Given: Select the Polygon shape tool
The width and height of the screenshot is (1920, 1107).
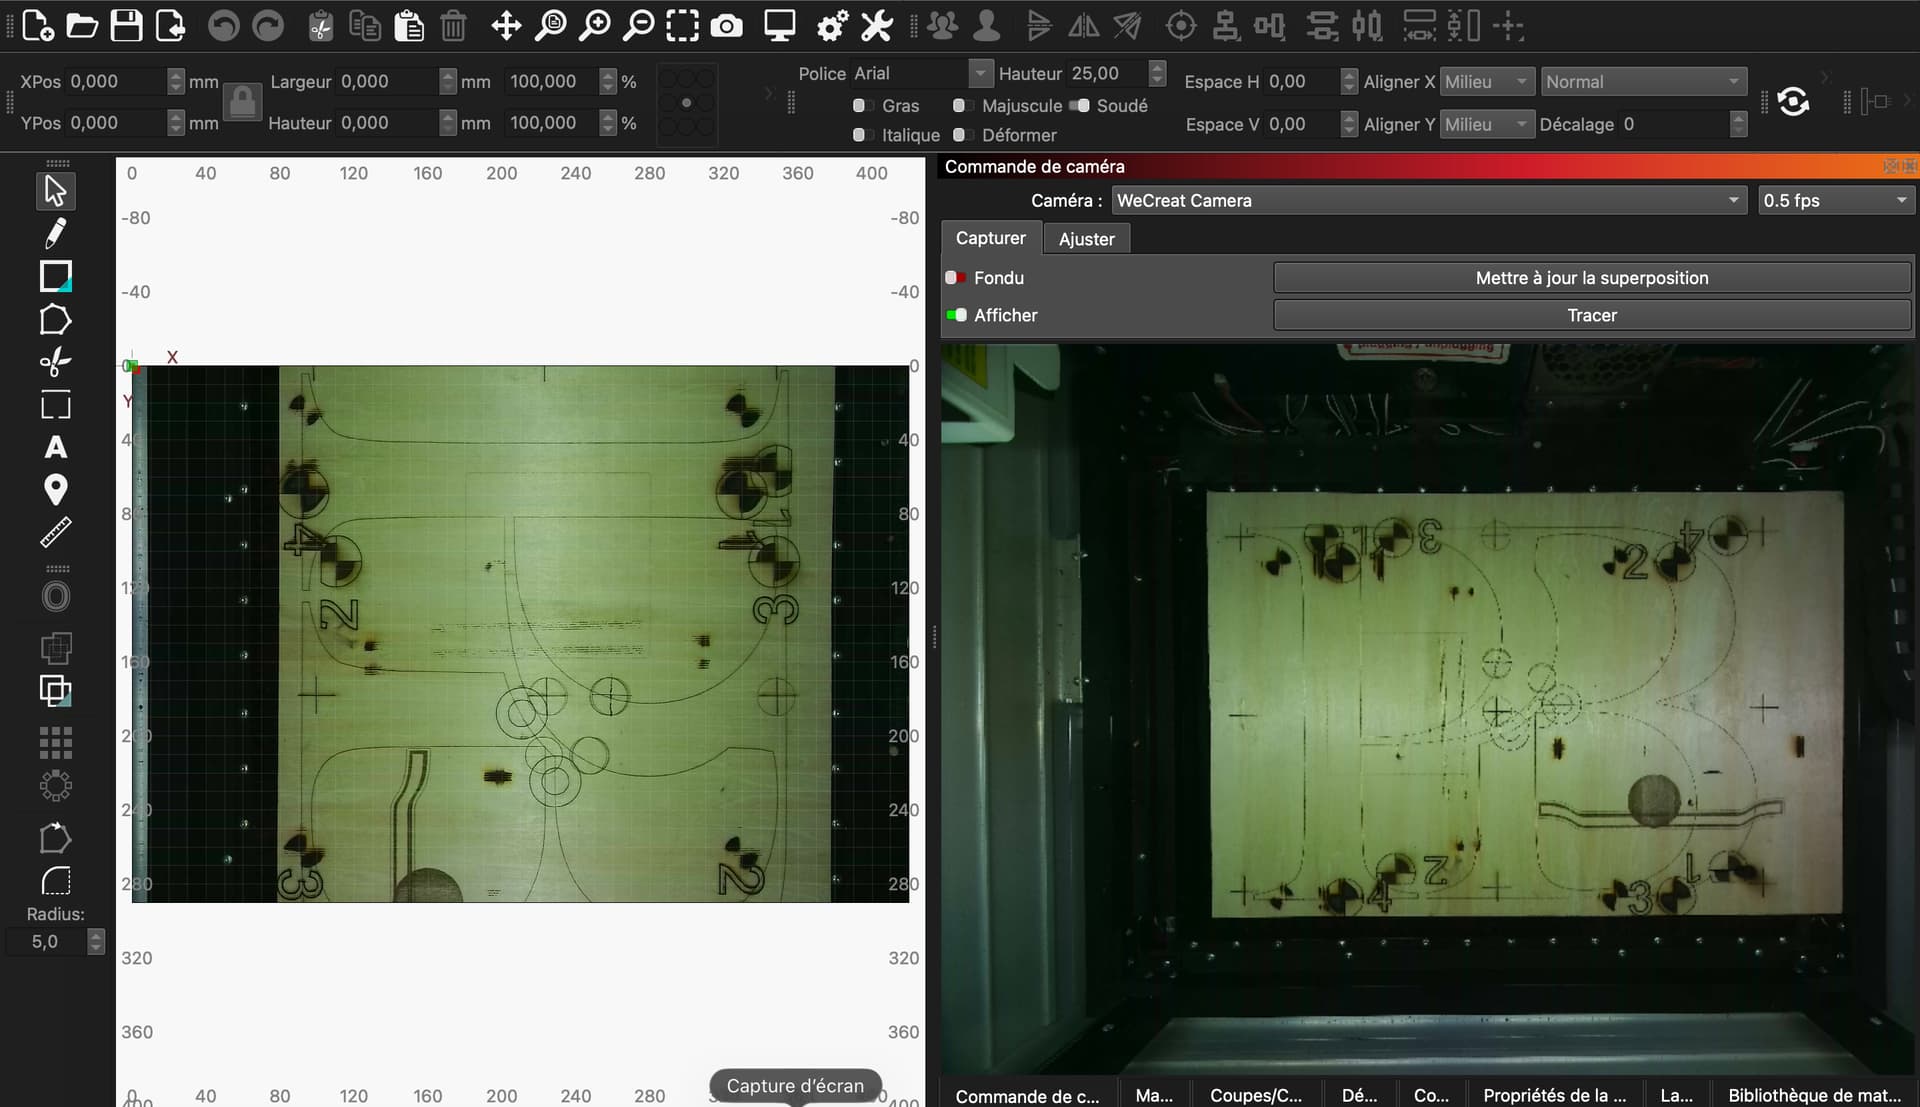Looking at the screenshot, I should [55, 320].
